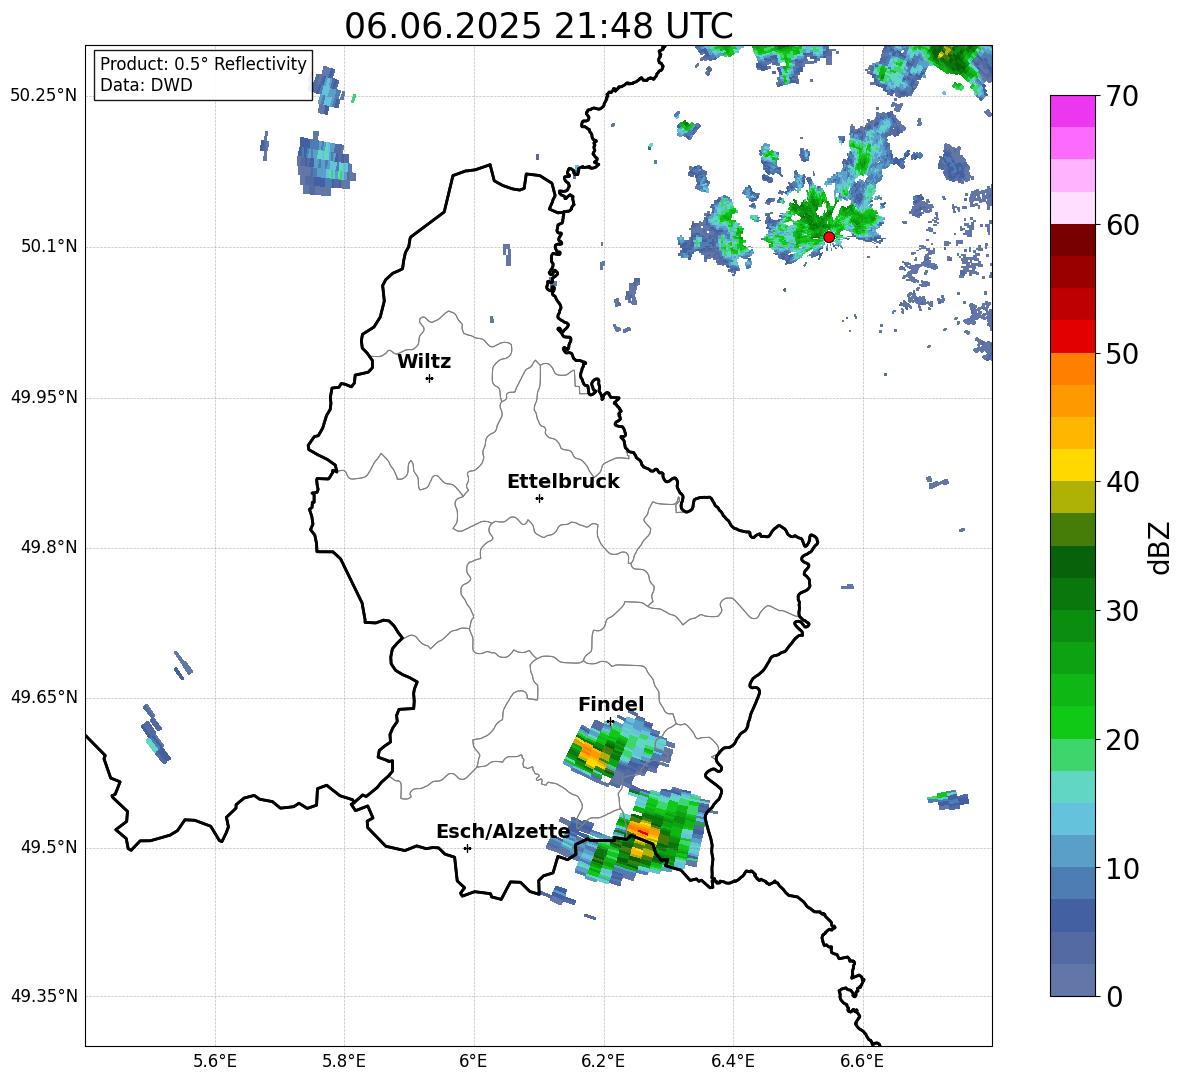Viewport: 1184px width, 1081px height.
Task: Click the 50.1°N latitude label
Action: pos(49,247)
